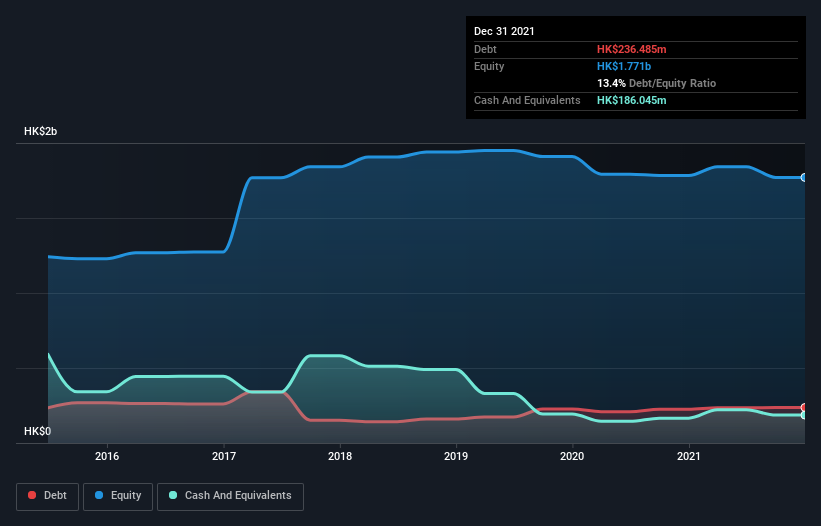821x526 pixels.
Task: Click the red Debt legend dot
Action: coord(32,495)
